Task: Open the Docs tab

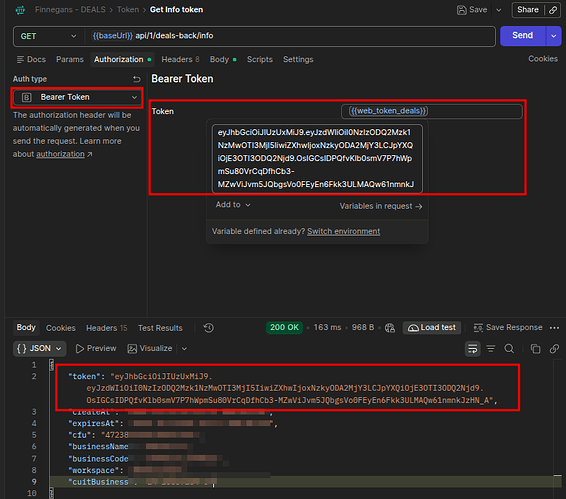Action: coord(31,59)
